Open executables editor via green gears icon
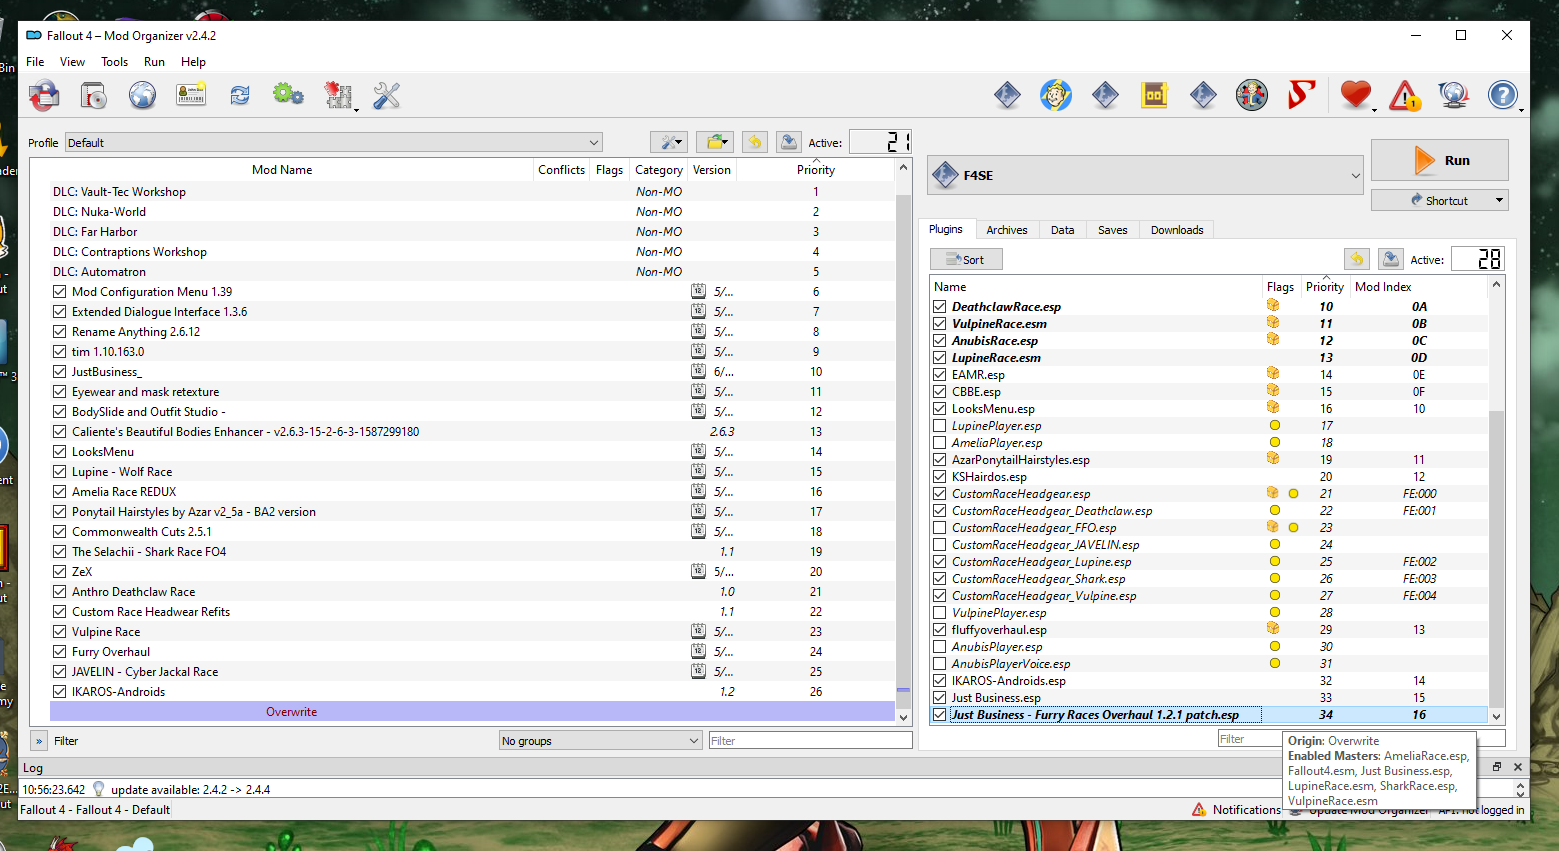1559x851 pixels. point(288,96)
